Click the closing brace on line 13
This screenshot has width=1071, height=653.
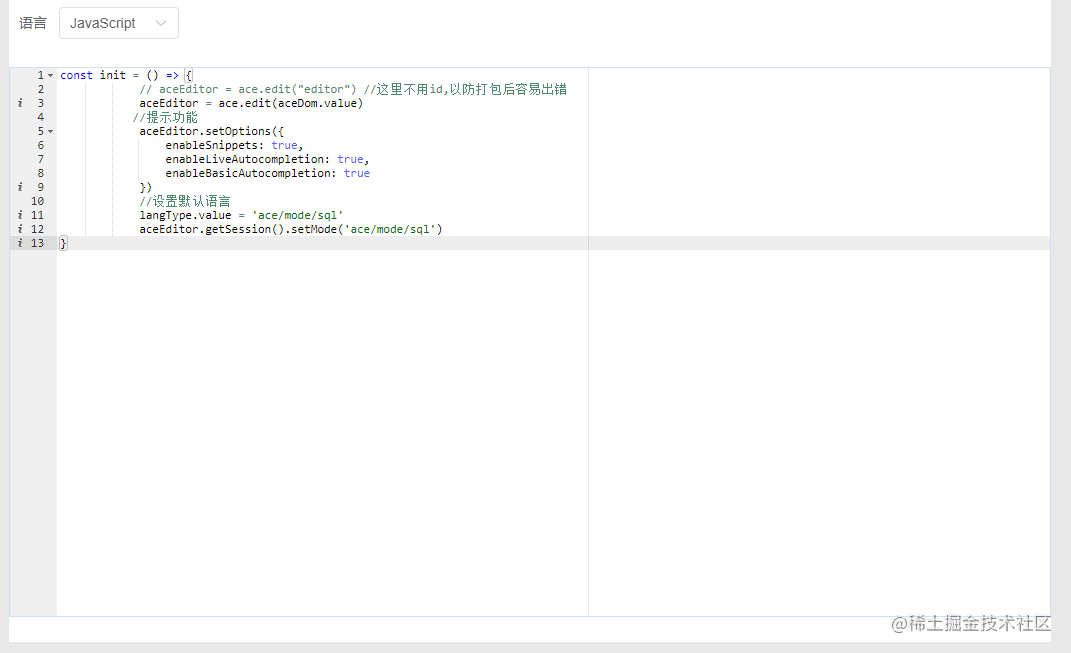(x=62, y=242)
